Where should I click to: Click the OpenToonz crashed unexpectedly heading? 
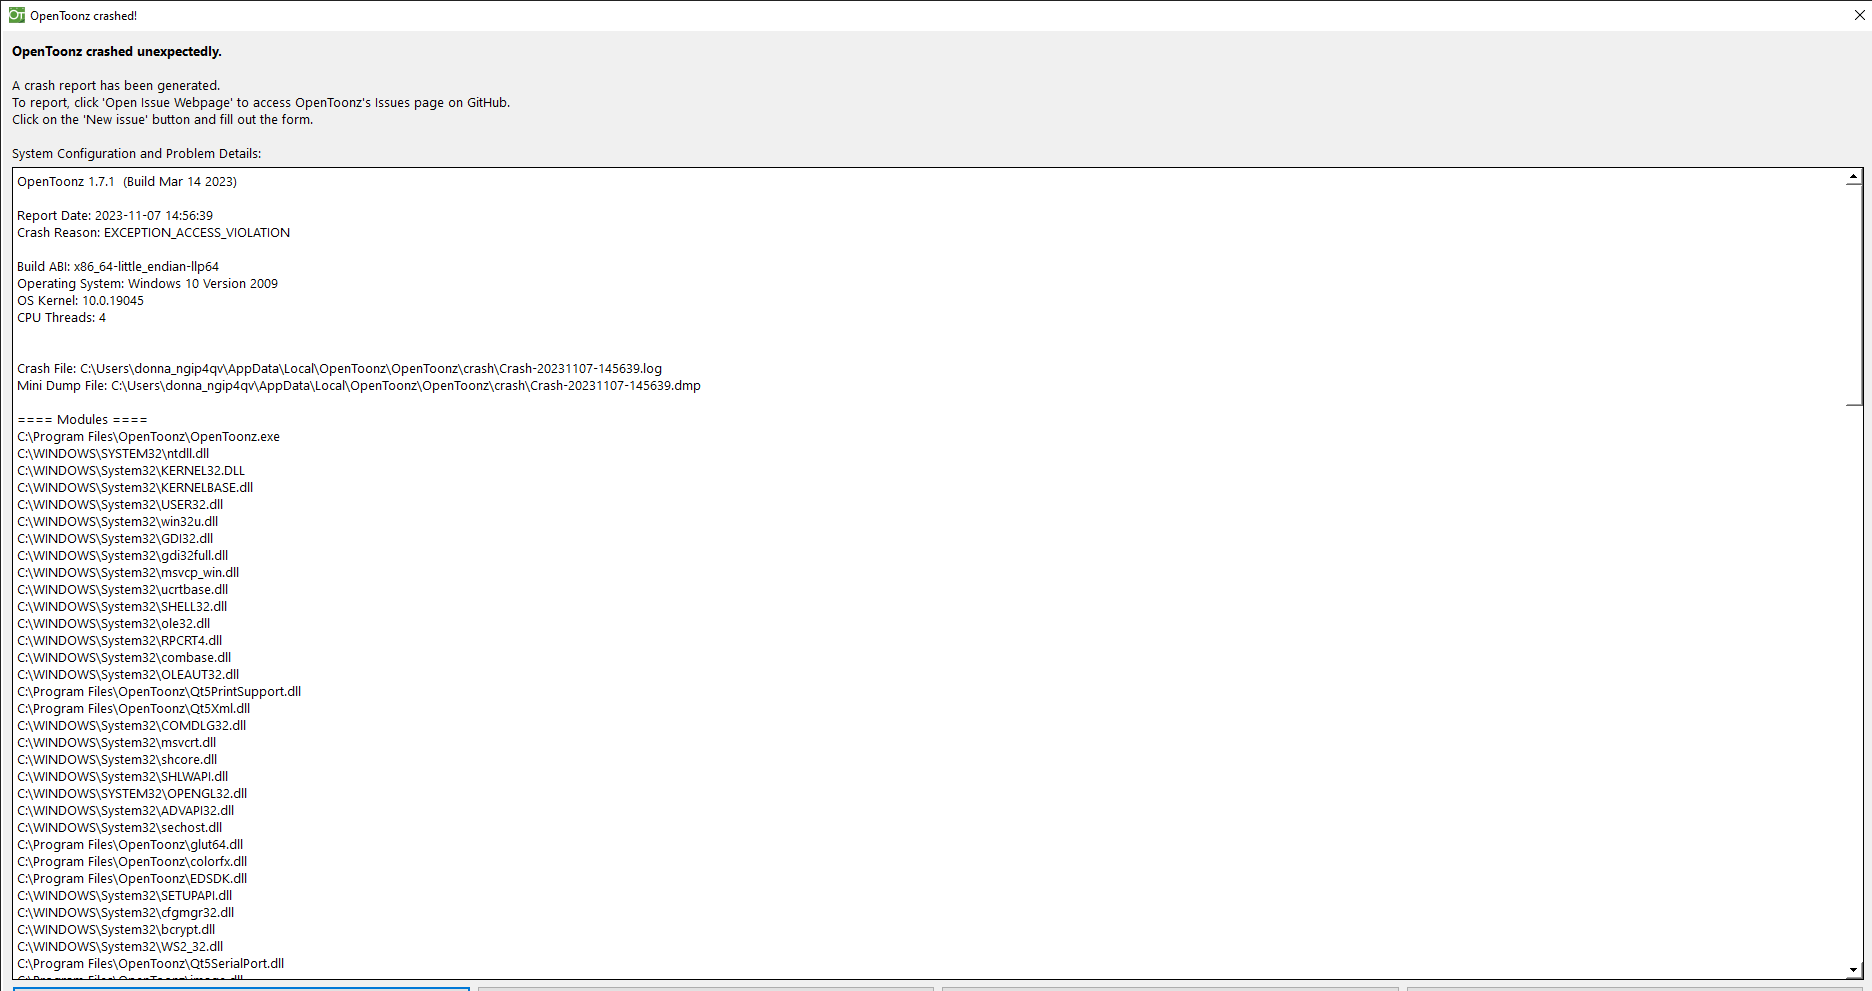click(117, 51)
